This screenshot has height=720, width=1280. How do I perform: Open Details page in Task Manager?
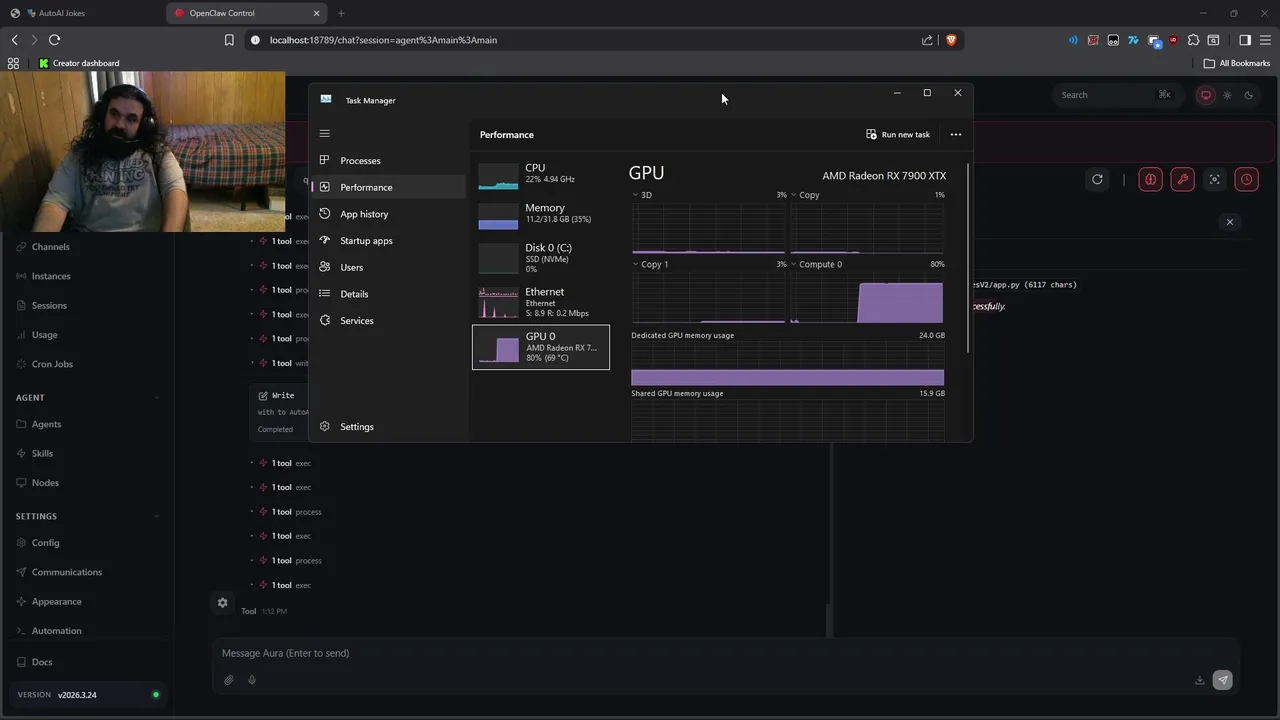(388, 294)
